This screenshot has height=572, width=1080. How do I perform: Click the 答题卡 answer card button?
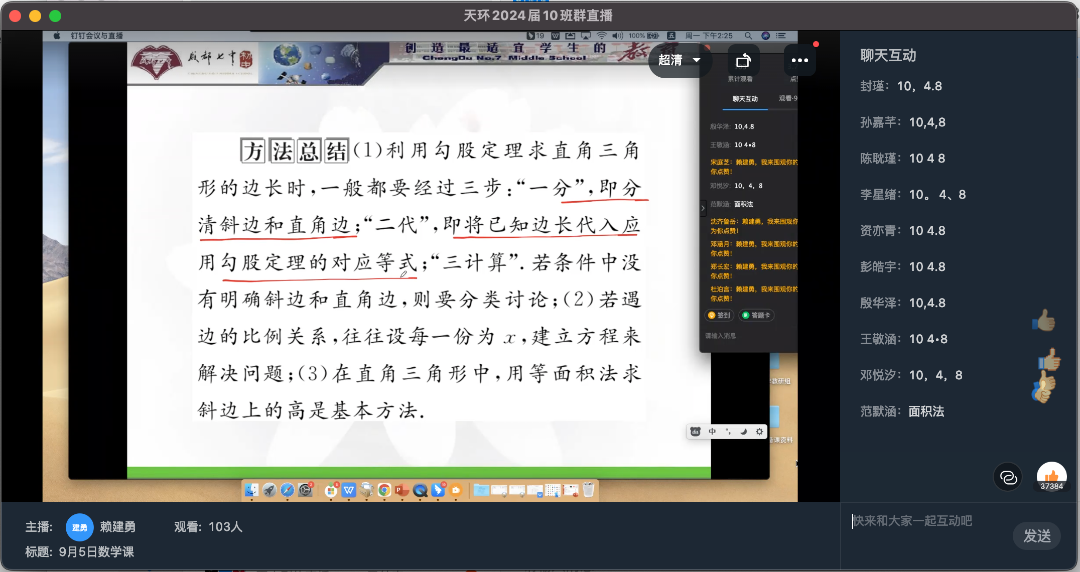[x=756, y=315]
